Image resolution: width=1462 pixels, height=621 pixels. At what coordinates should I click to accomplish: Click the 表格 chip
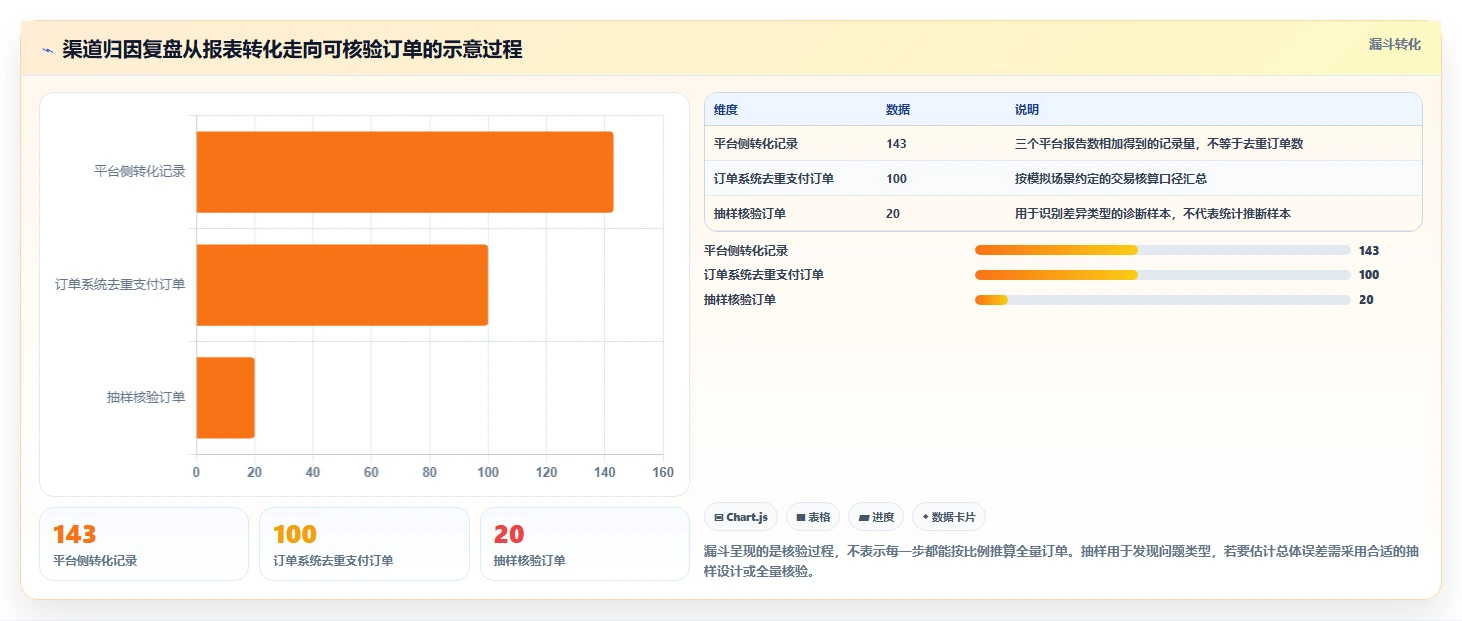813,517
